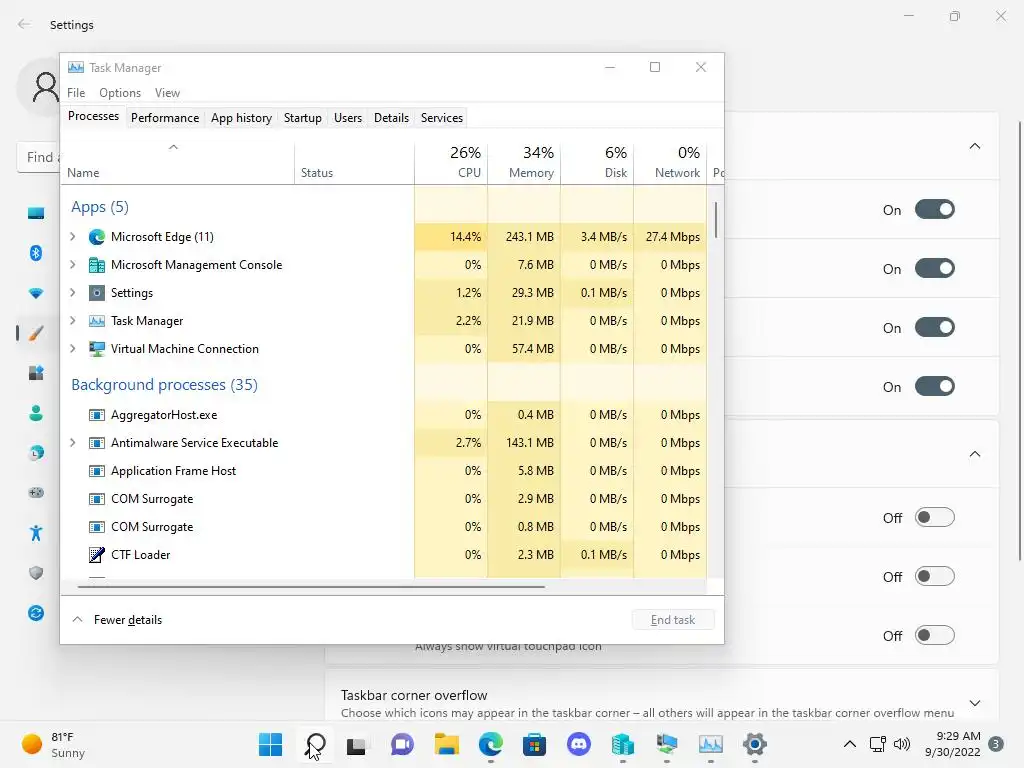This screenshot has height=768, width=1024.
Task: Switch to Task Manager via taskbar icon
Action: pos(711,744)
